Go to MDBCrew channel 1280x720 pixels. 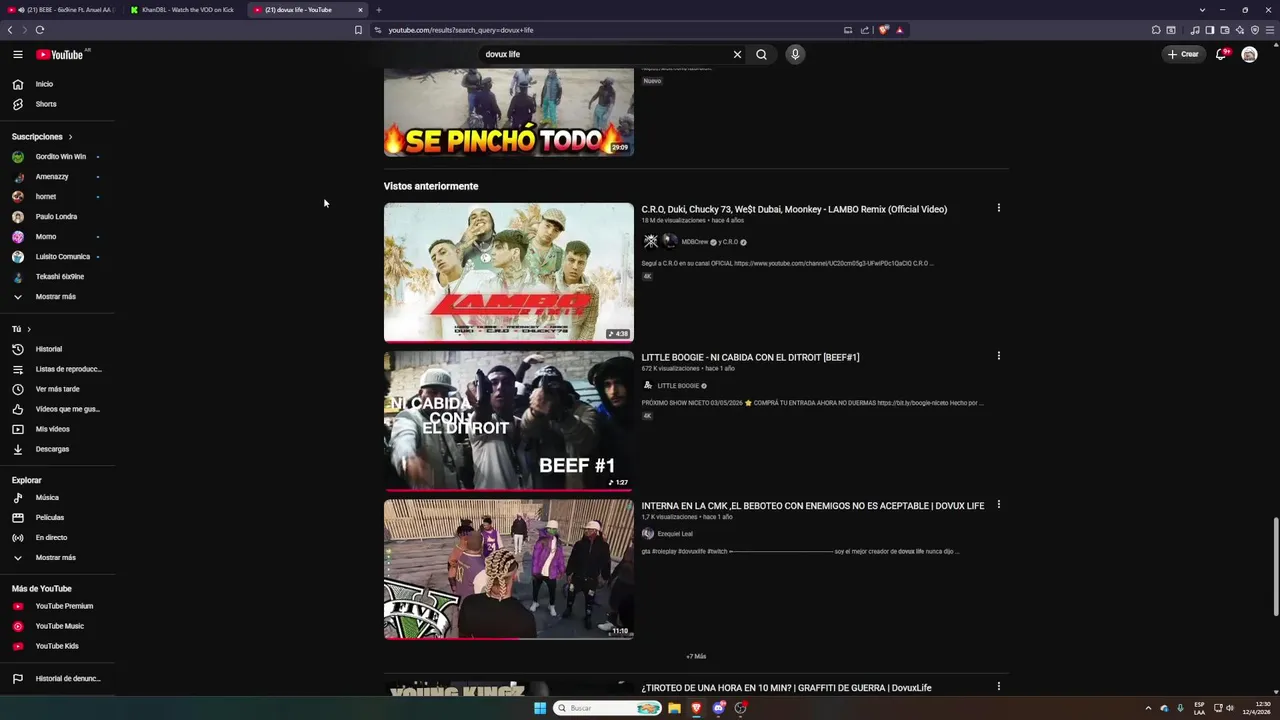[694, 242]
